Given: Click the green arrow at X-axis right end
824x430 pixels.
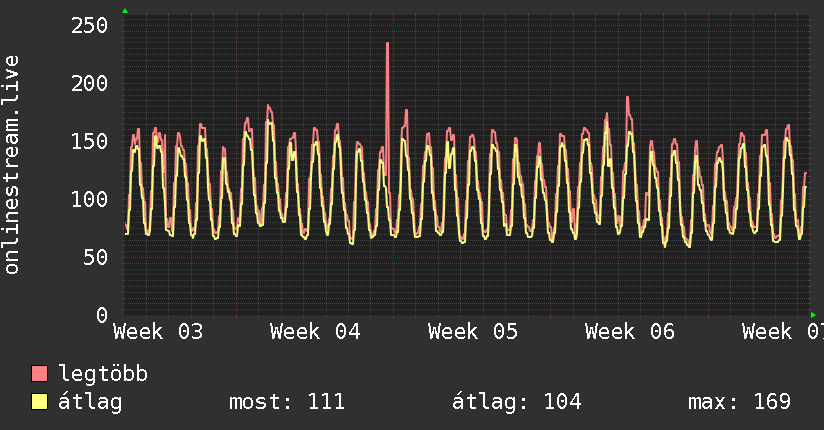Looking at the screenshot, I should (x=812, y=315).
